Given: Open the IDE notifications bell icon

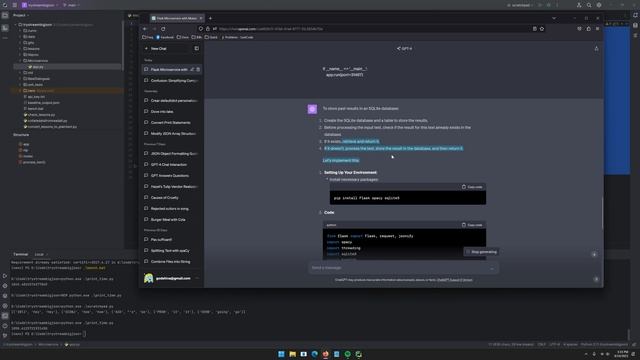Looking at the screenshot, I should (635, 15).
